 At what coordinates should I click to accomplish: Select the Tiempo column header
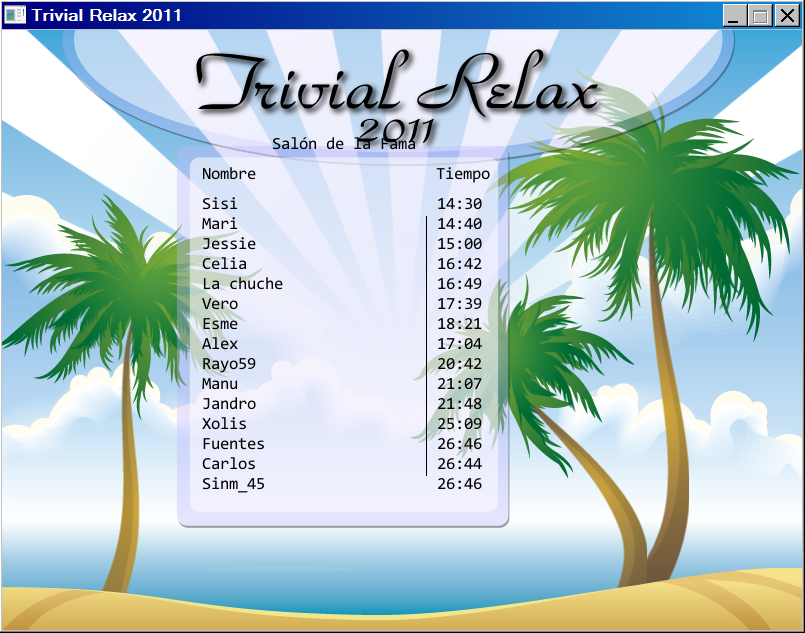(463, 174)
